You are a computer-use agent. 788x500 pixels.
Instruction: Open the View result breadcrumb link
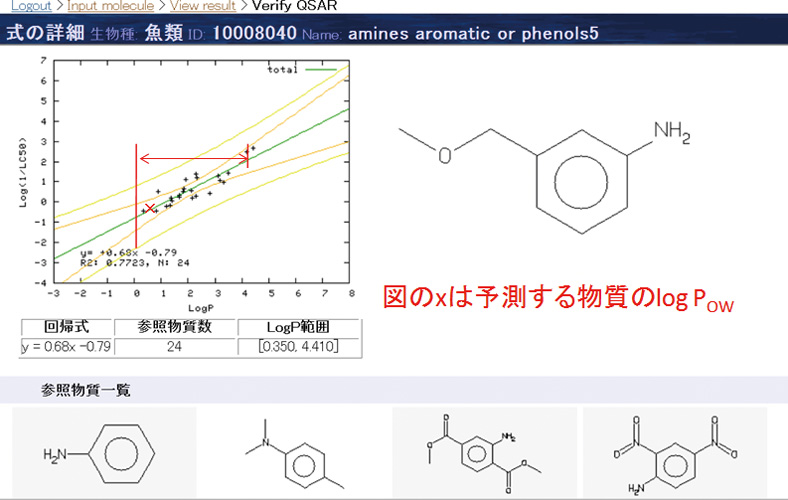(203, 6)
